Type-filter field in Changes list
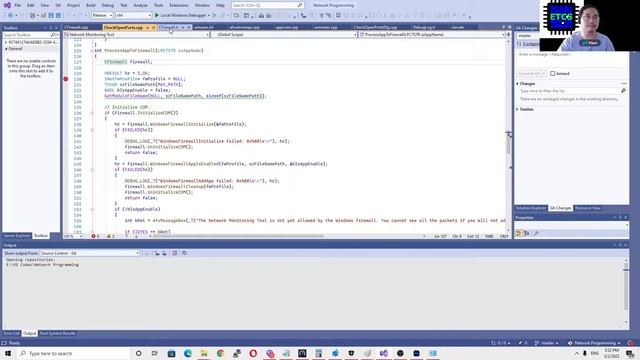This screenshot has height=360, width=640. [x=569, y=91]
